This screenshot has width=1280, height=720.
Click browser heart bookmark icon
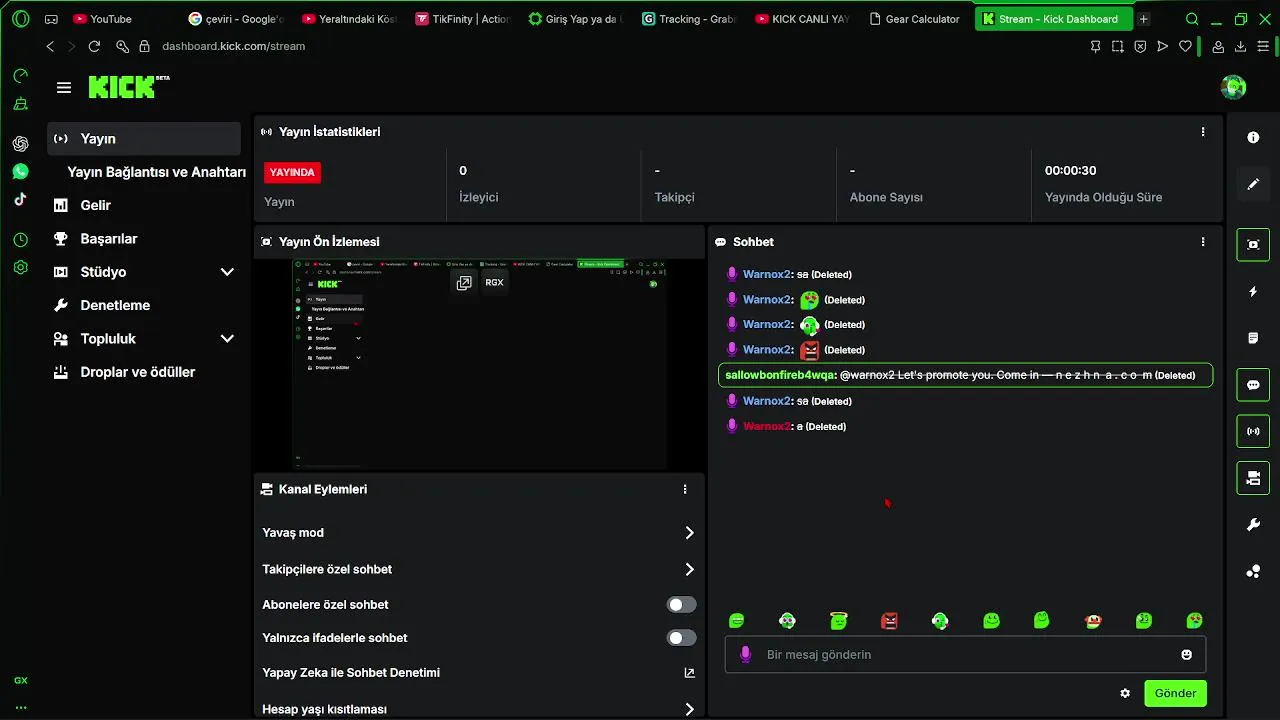1185,46
